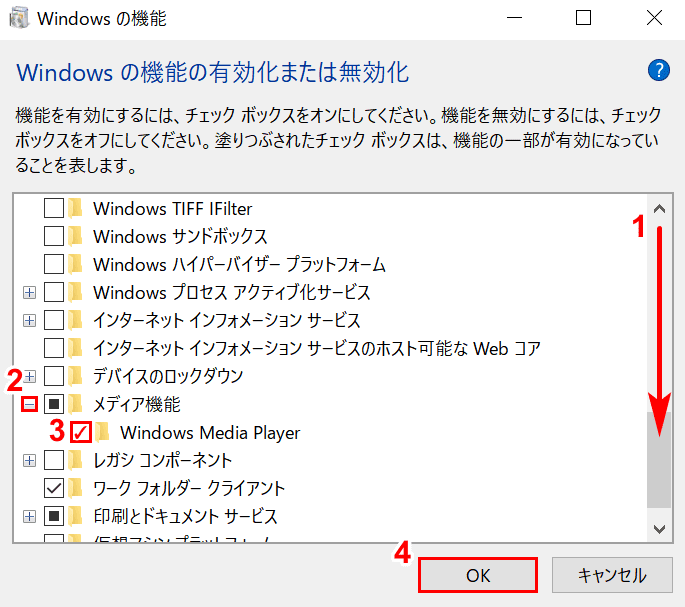685x607 pixels.
Task: Collapse the メディア機能 node
Action: [x=29, y=404]
